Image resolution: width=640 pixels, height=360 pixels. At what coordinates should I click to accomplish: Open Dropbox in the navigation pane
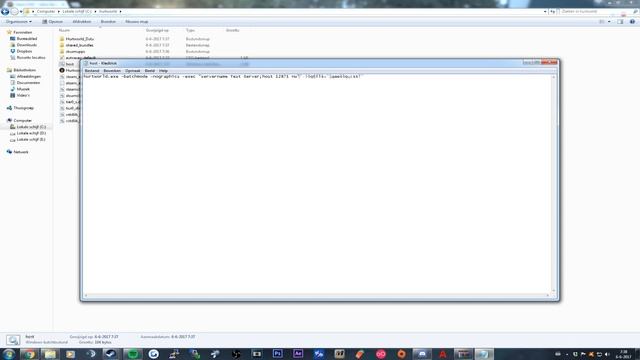pyautogui.click(x=24, y=51)
